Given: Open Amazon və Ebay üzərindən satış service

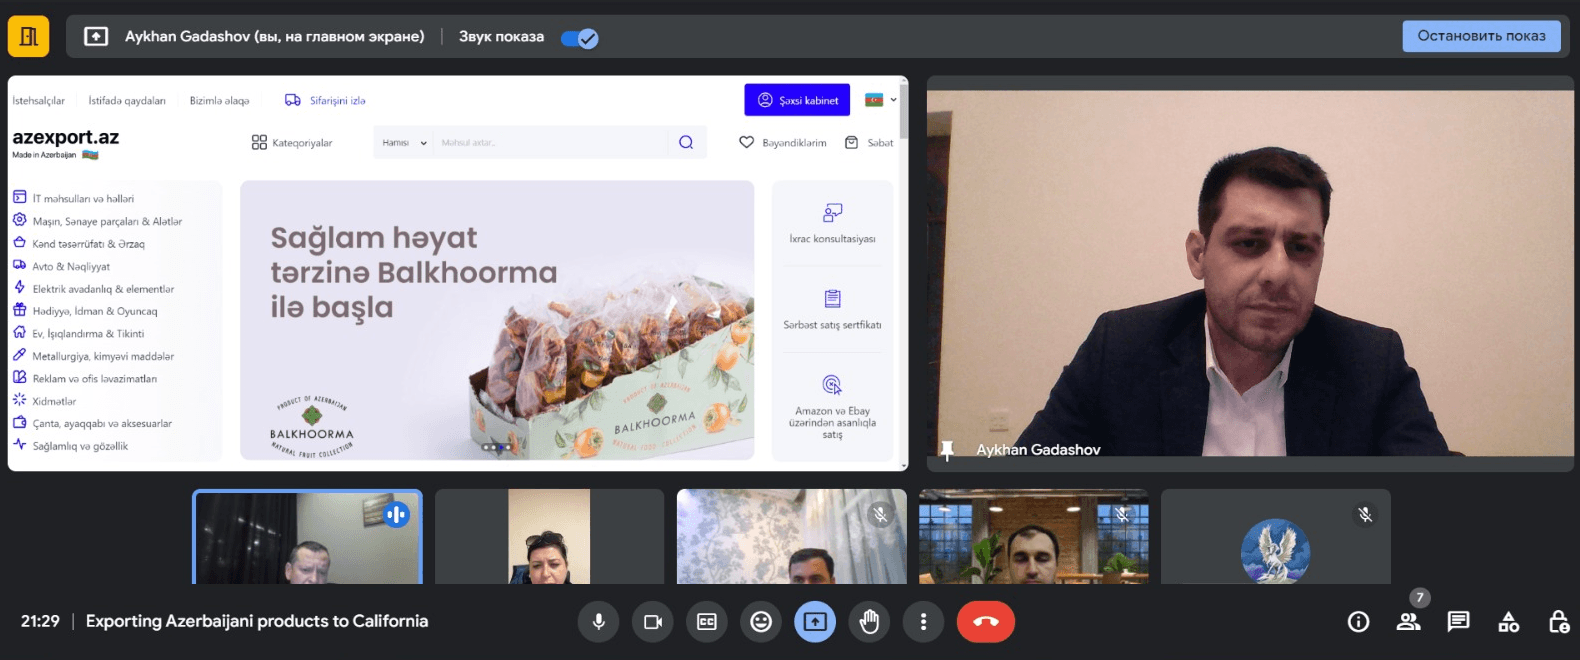Looking at the screenshot, I should tap(832, 407).
